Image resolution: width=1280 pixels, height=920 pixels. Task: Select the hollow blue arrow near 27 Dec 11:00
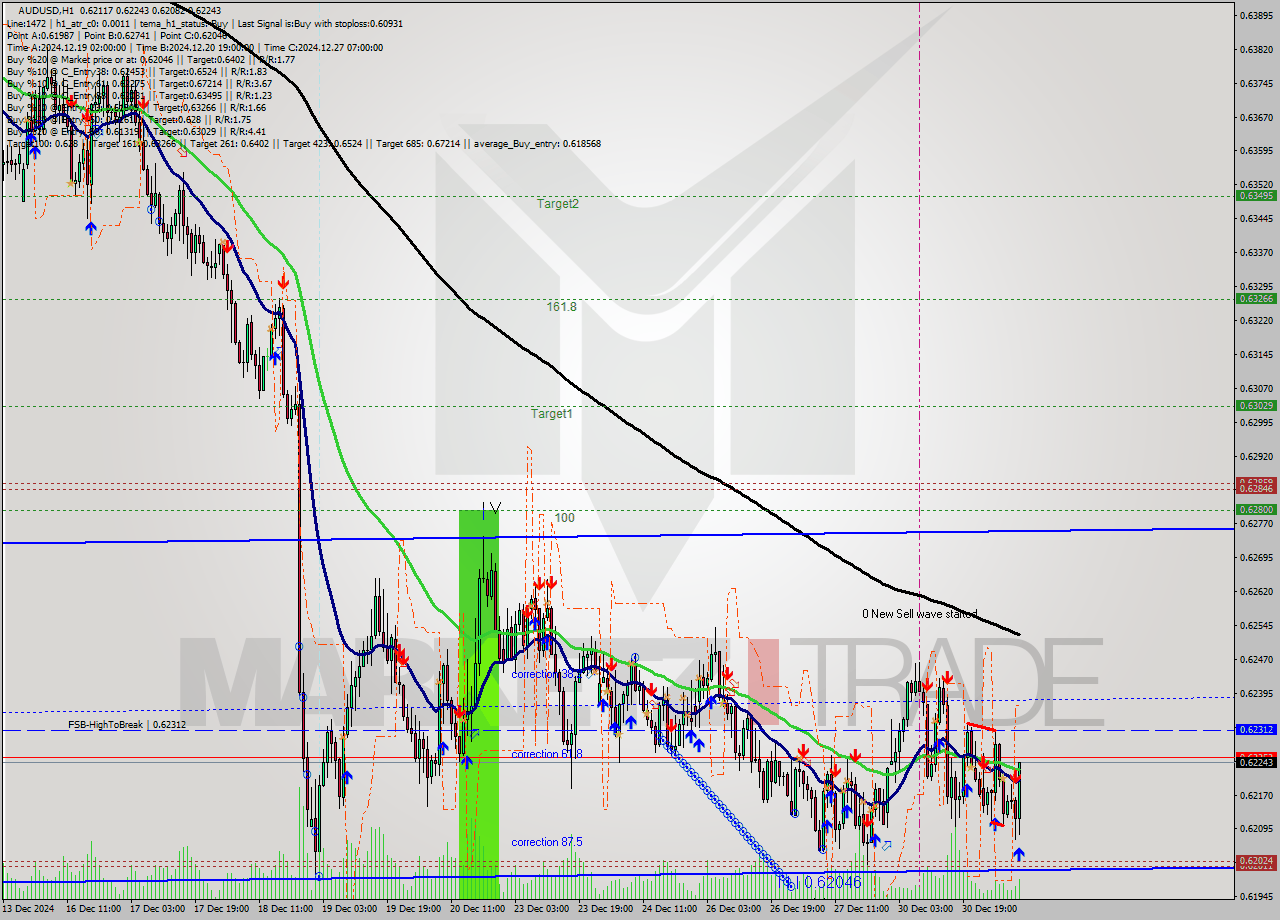[x=886, y=846]
